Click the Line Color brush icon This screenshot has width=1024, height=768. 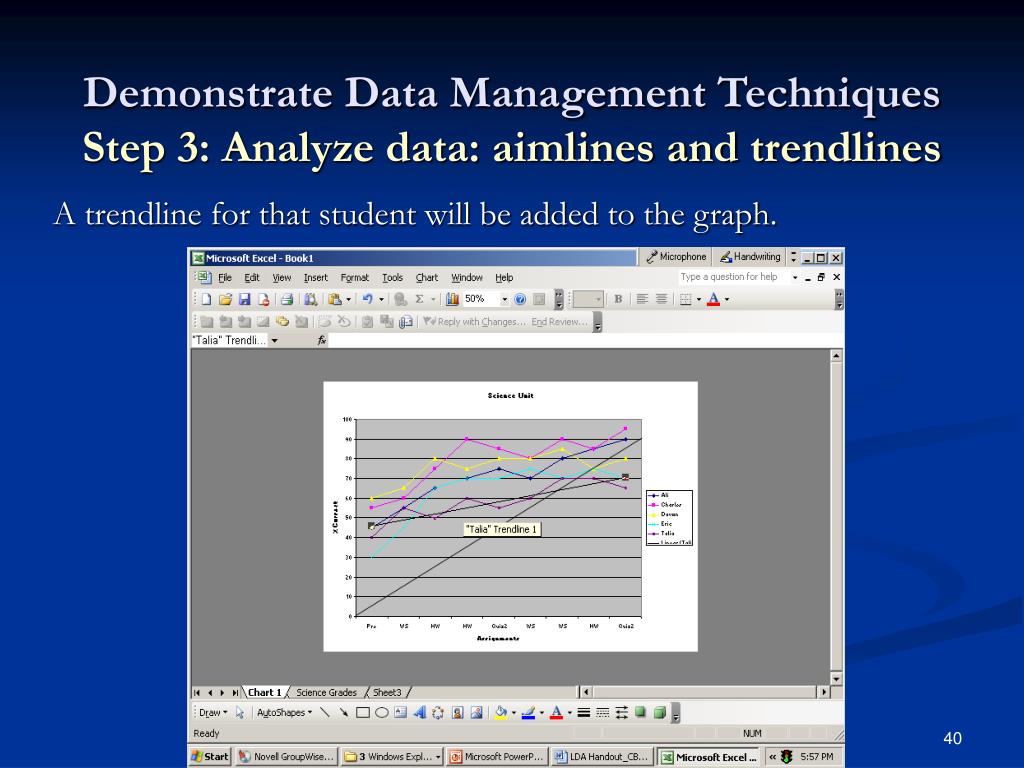(x=528, y=712)
